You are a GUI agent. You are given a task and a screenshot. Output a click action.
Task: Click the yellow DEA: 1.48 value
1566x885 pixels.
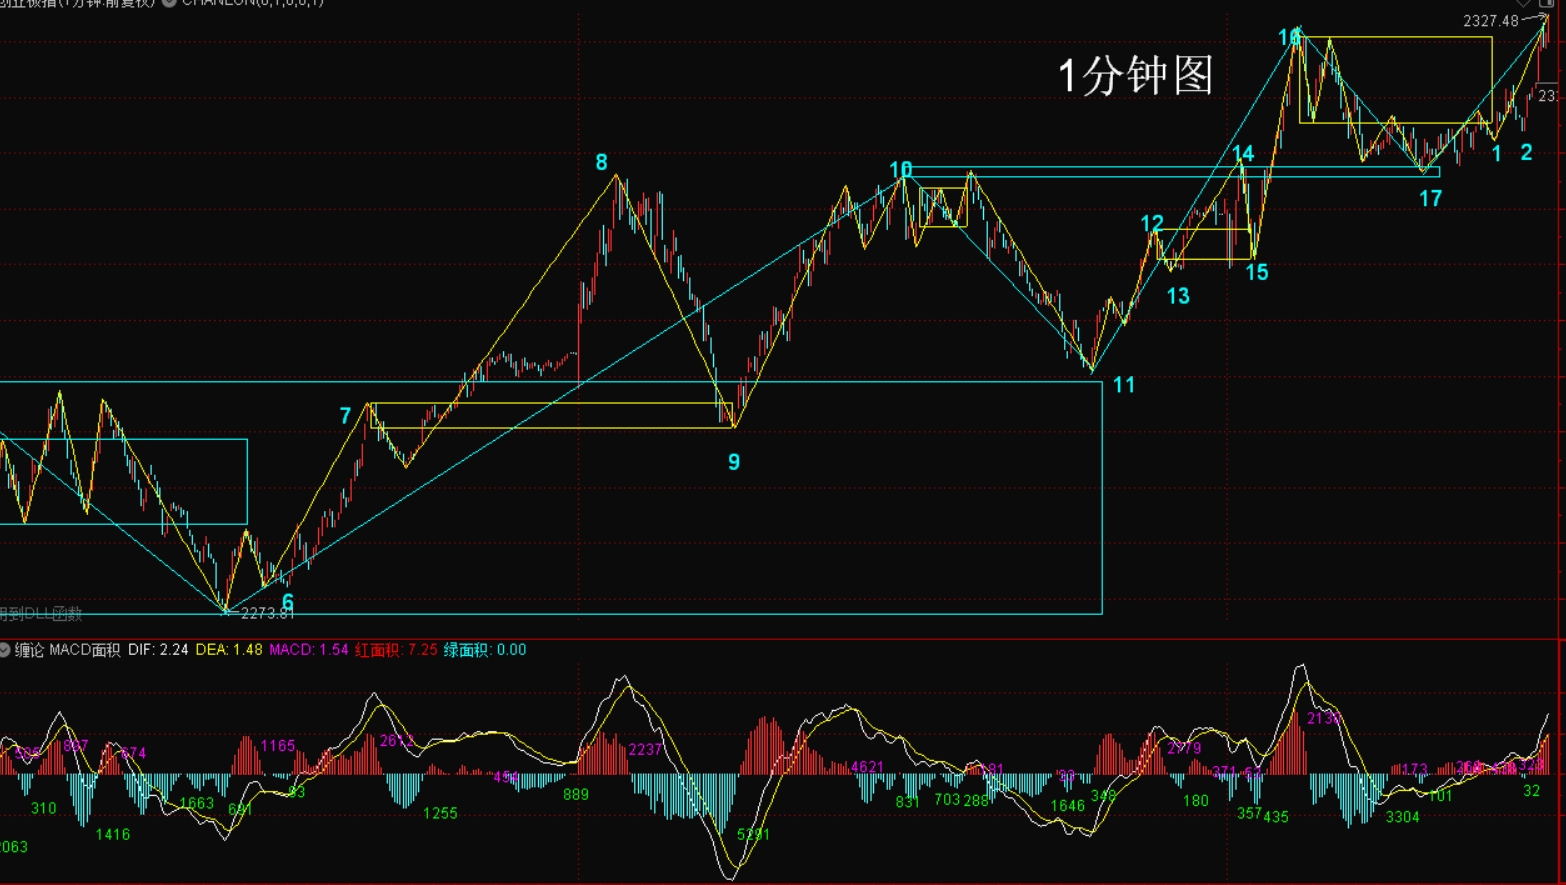tap(229, 650)
